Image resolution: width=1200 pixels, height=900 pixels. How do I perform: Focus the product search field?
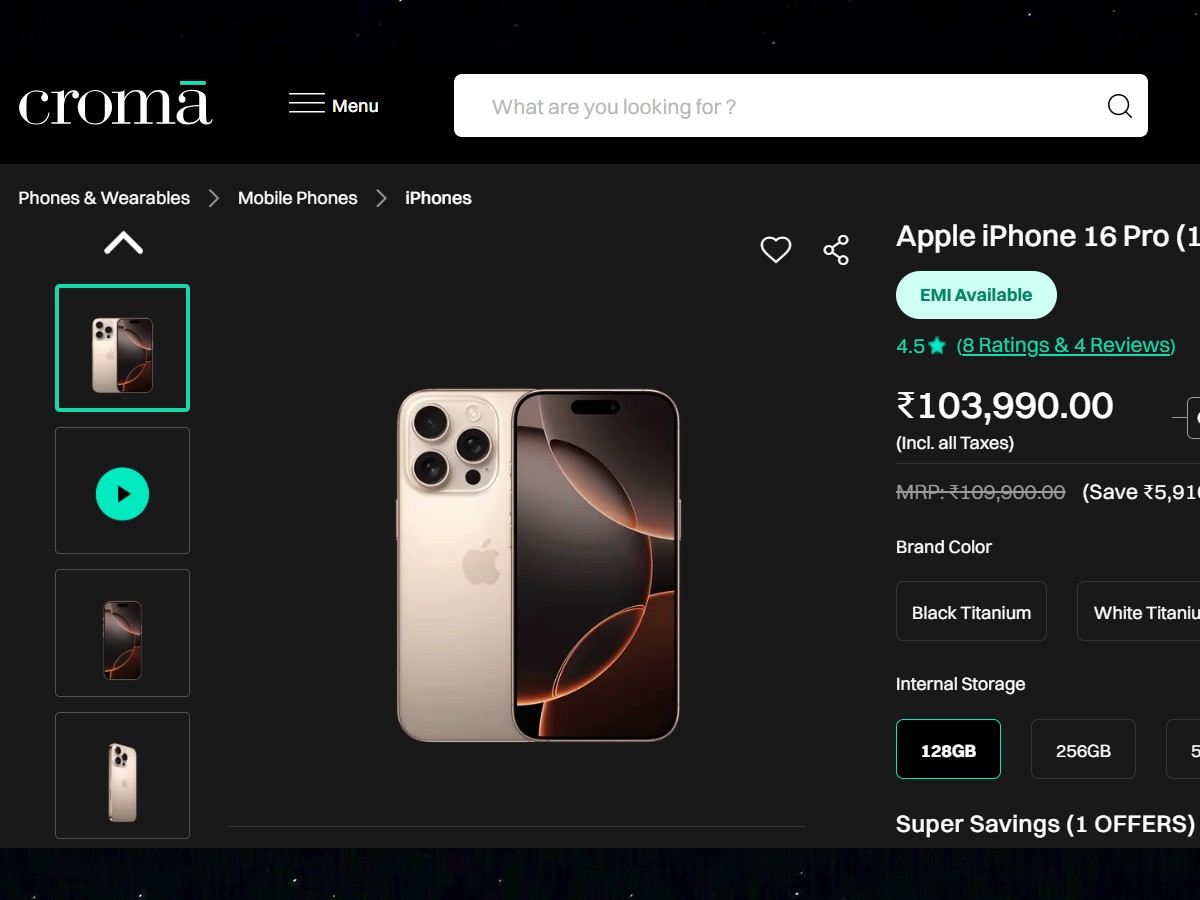[780, 106]
